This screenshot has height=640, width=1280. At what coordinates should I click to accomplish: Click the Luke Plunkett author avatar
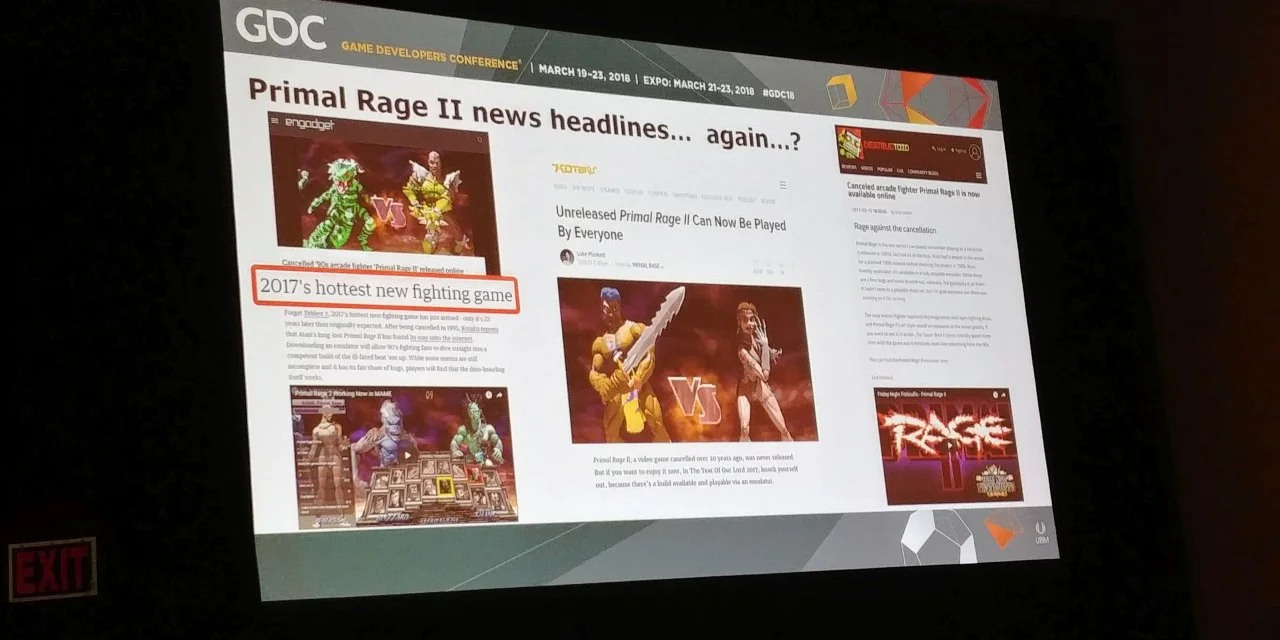click(x=567, y=256)
